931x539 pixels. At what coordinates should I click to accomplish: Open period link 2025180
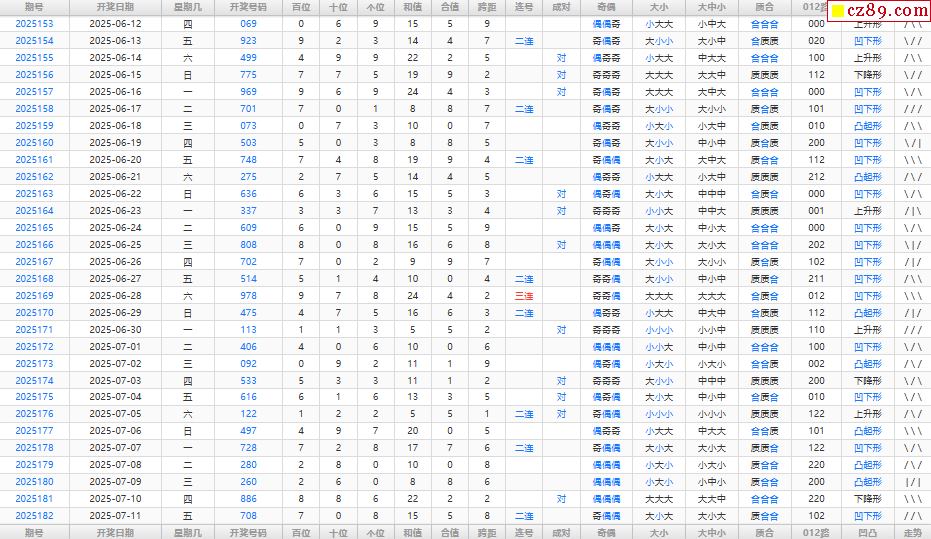[34, 482]
